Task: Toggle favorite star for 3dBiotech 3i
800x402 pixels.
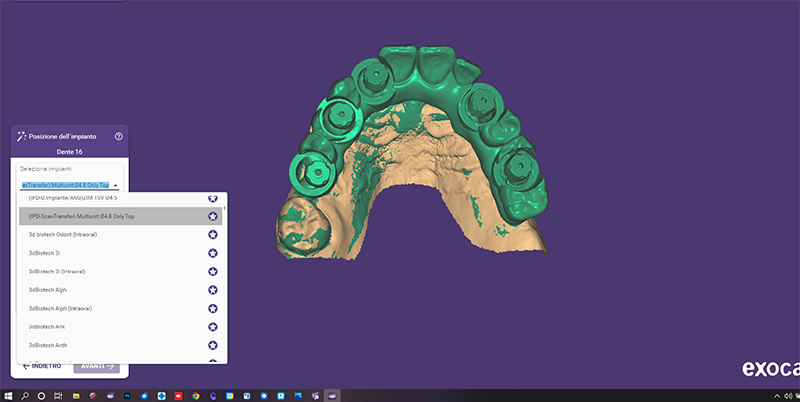Action: click(213, 253)
